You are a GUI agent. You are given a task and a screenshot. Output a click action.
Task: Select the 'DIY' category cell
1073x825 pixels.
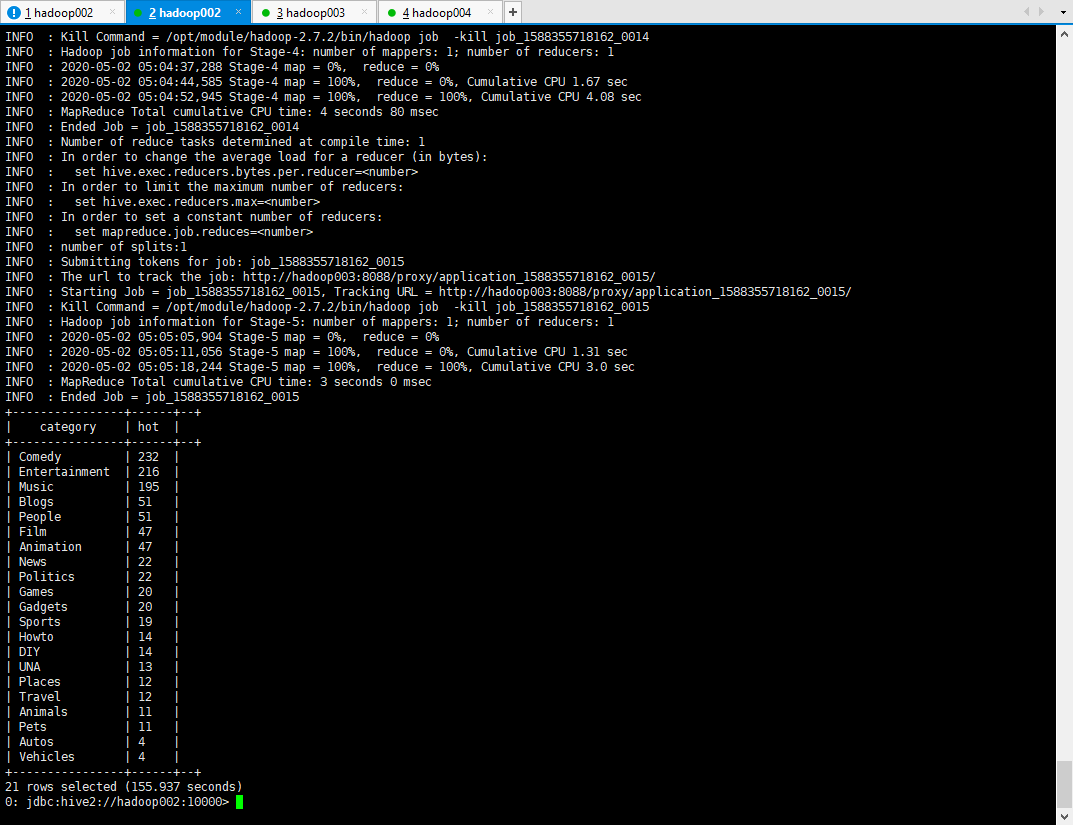click(x=29, y=653)
